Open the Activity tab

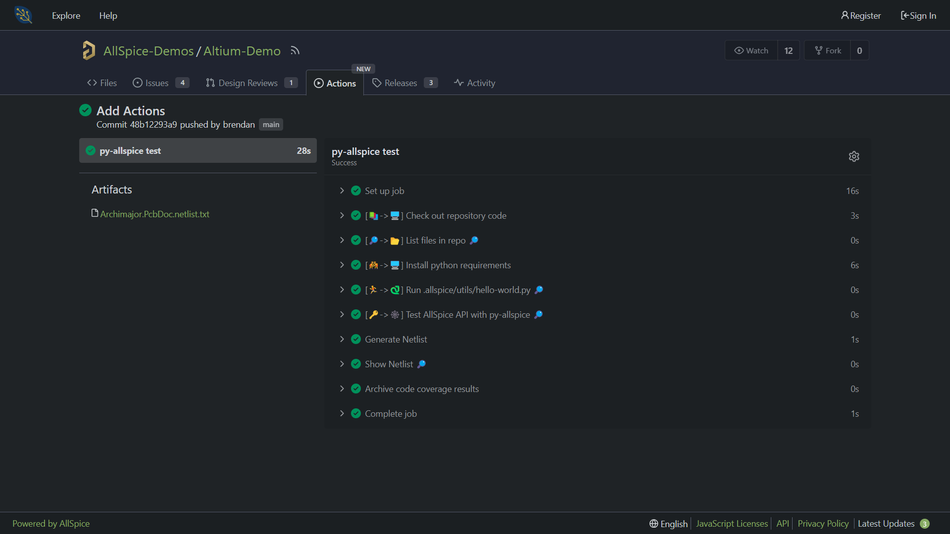pyautogui.click(x=474, y=83)
